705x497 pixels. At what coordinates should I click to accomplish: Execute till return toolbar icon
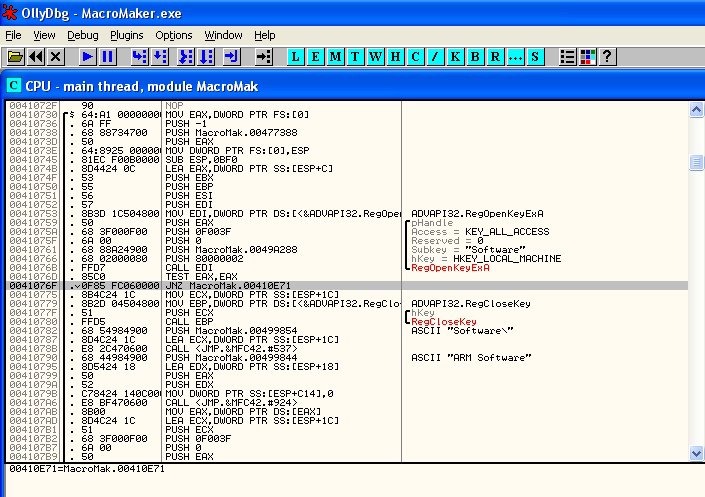pyautogui.click(x=232, y=57)
